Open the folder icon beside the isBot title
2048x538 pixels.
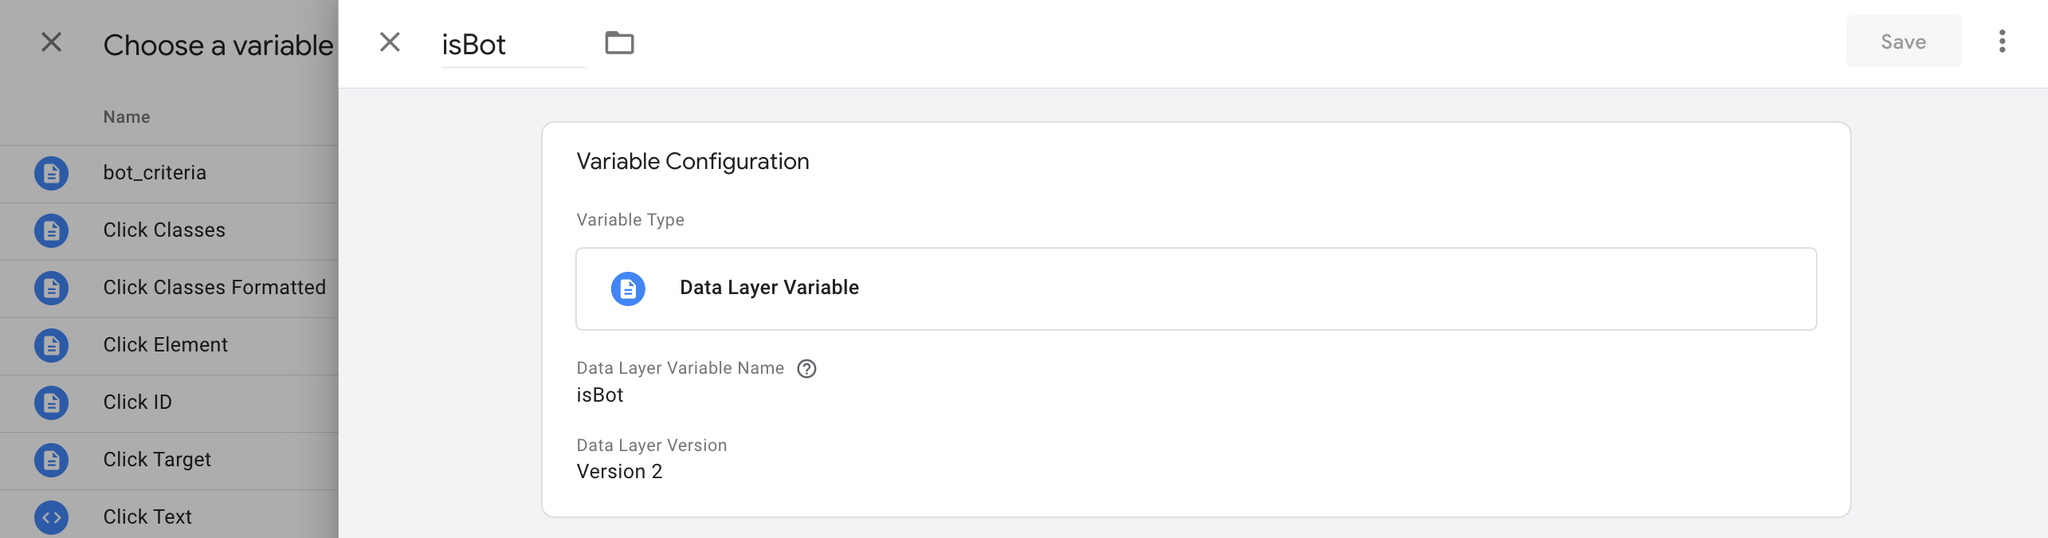(x=619, y=42)
